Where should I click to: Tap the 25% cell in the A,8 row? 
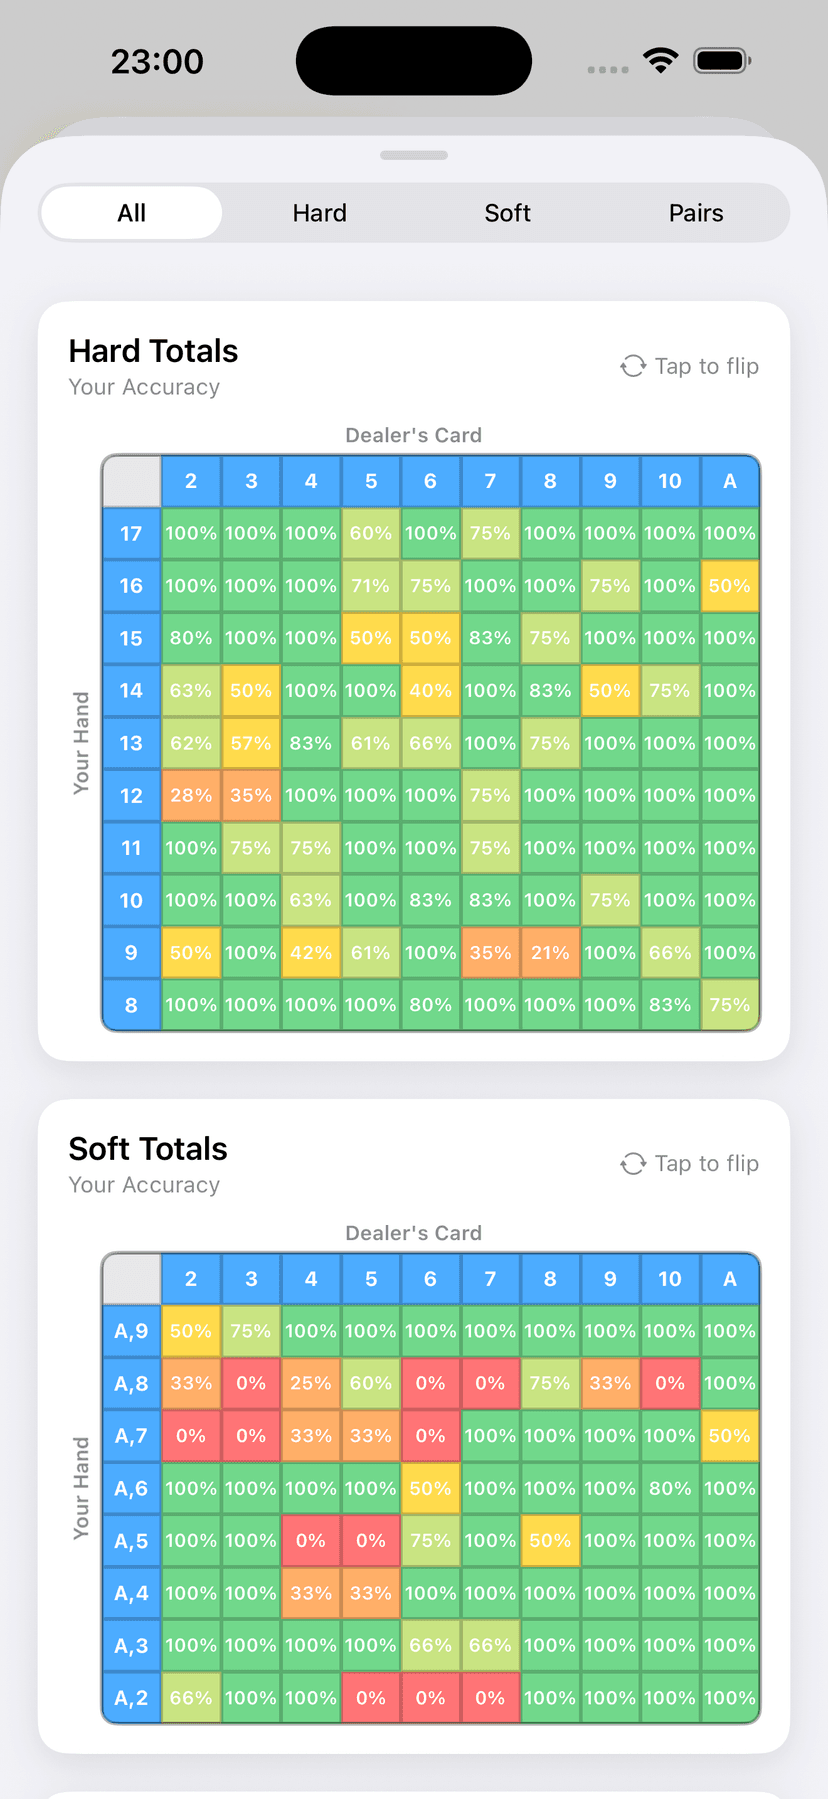[311, 1384]
